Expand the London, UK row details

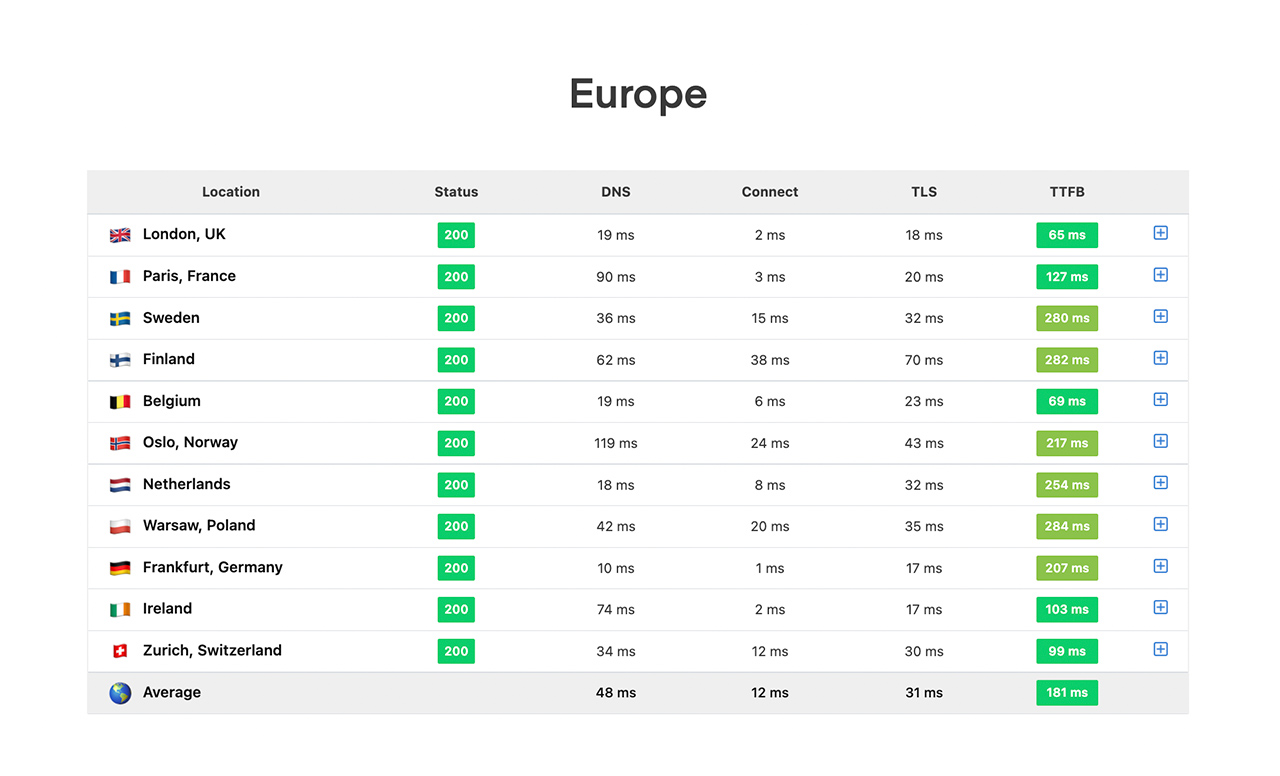[x=1160, y=233]
